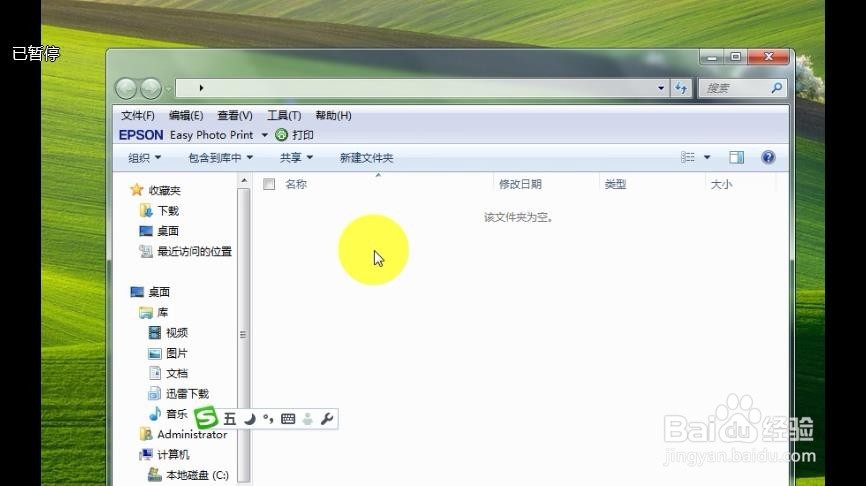
Task: Click the address bar path arrow
Action: [202, 88]
